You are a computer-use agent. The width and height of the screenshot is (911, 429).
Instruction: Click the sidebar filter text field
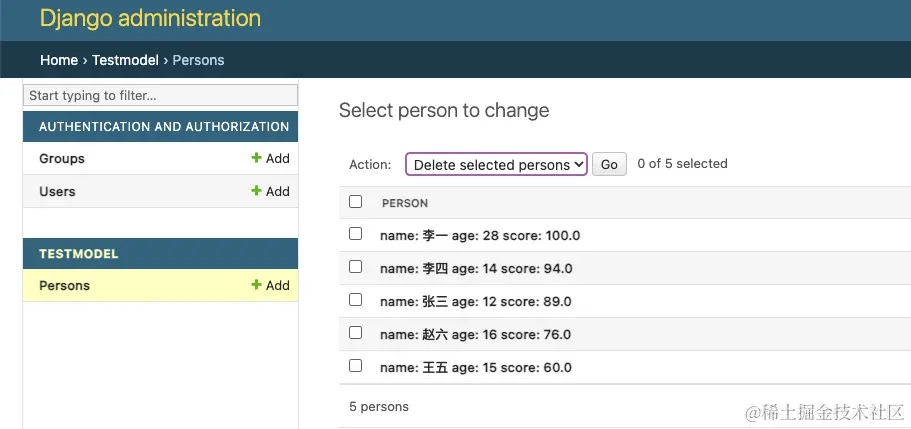[x=161, y=96]
